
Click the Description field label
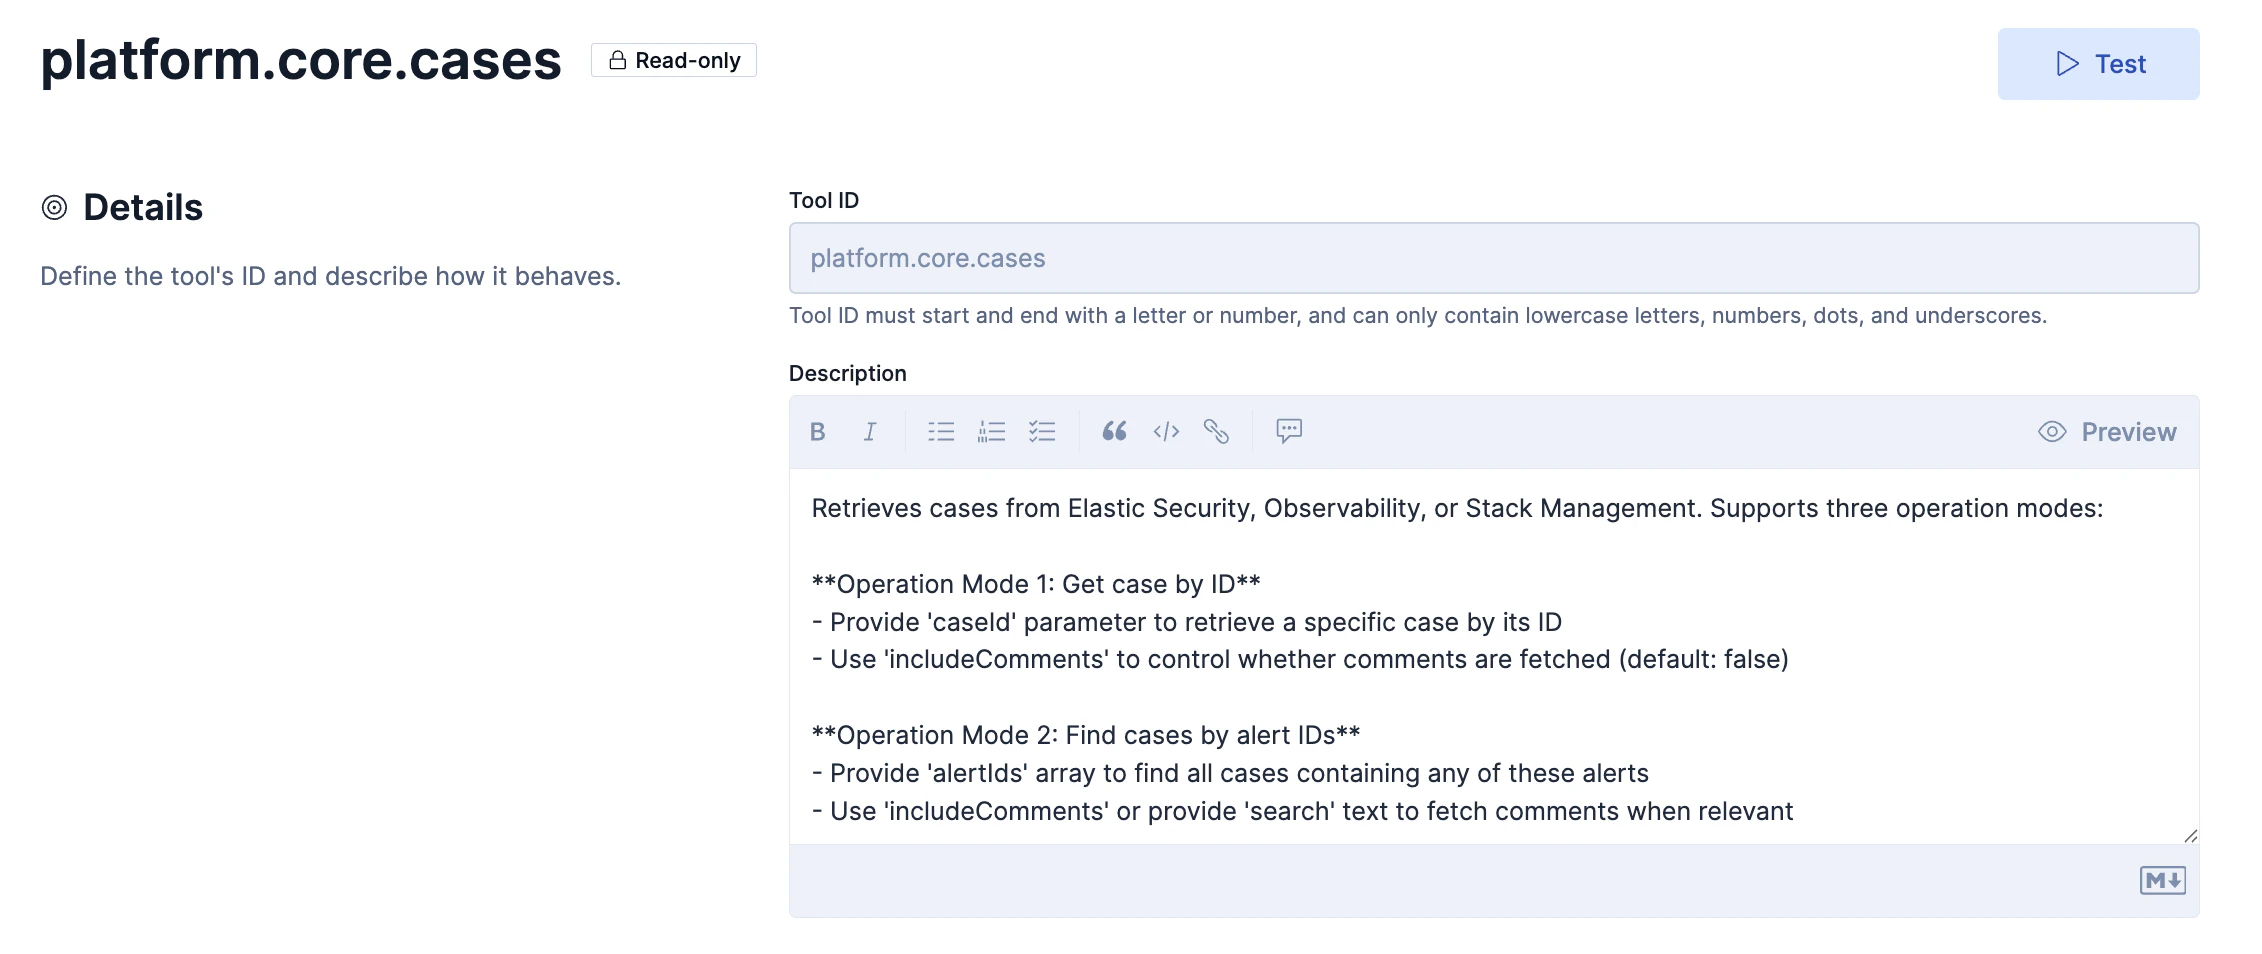(847, 374)
